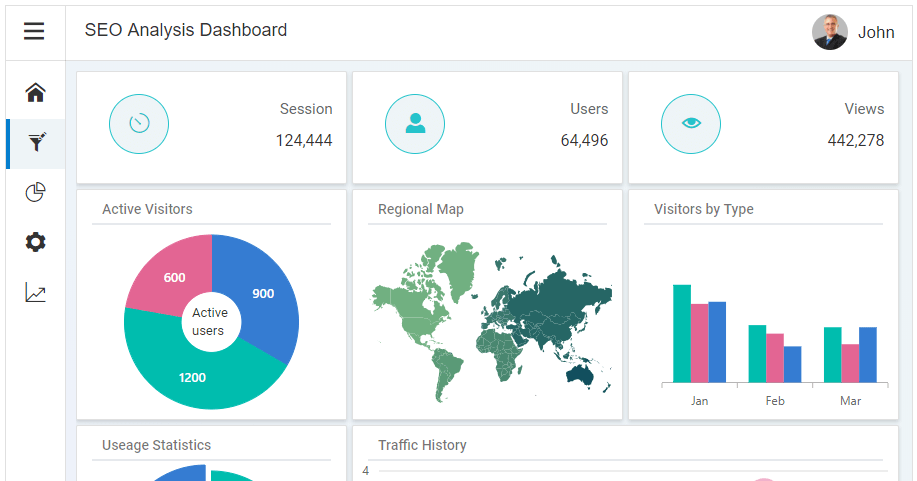This screenshot has height=481, width=917.
Task: Click the Mar axis label
Action: click(x=850, y=401)
